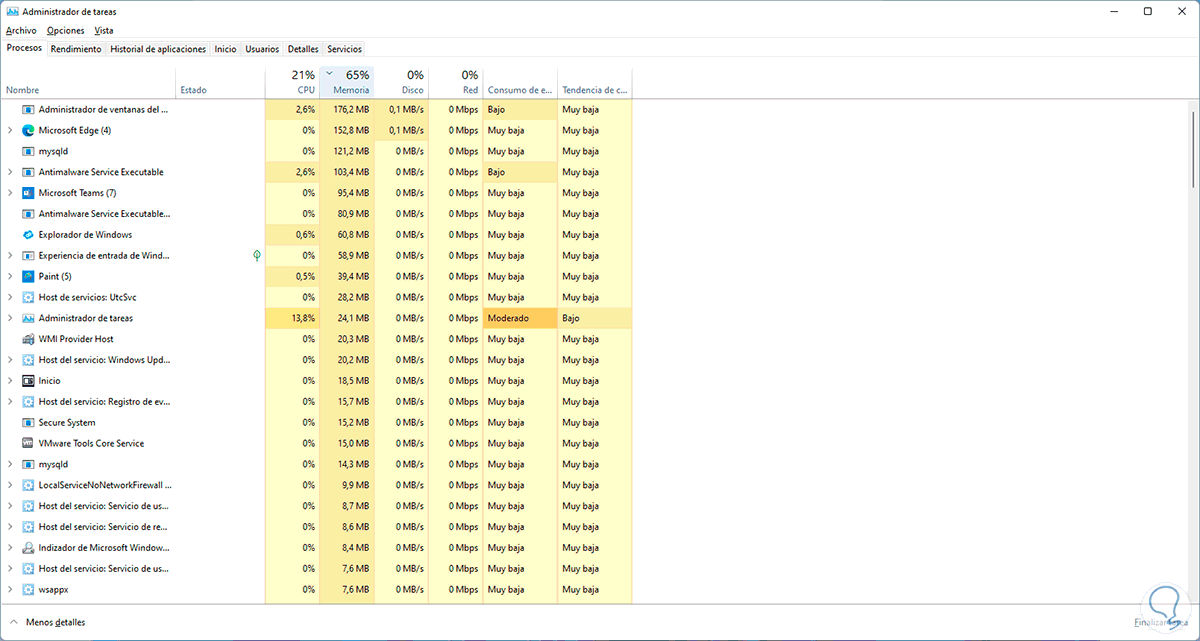This screenshot has width=1200, height=641.
Task: Select the 'Secure System' row name
Action: point(67,423)
